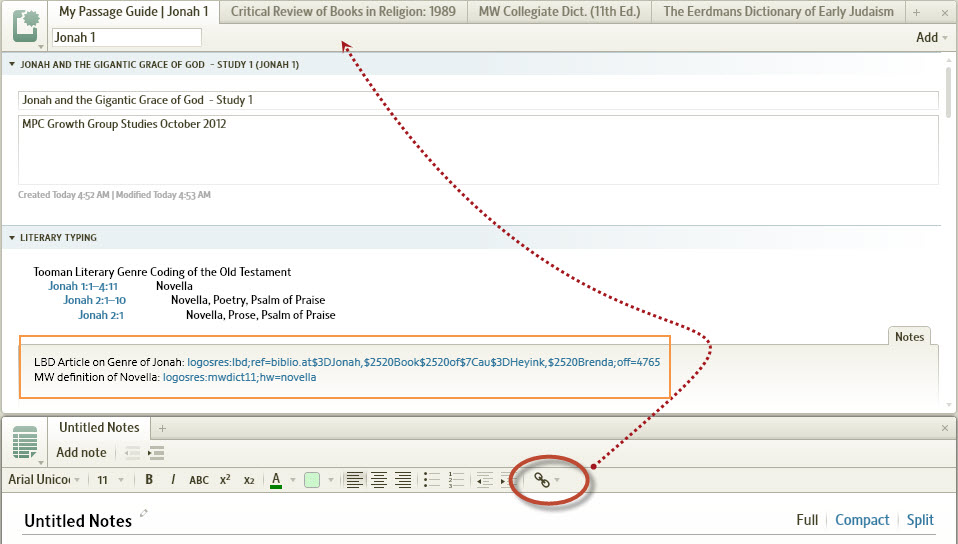Close the Untitled Notes panel

point(945,428)
